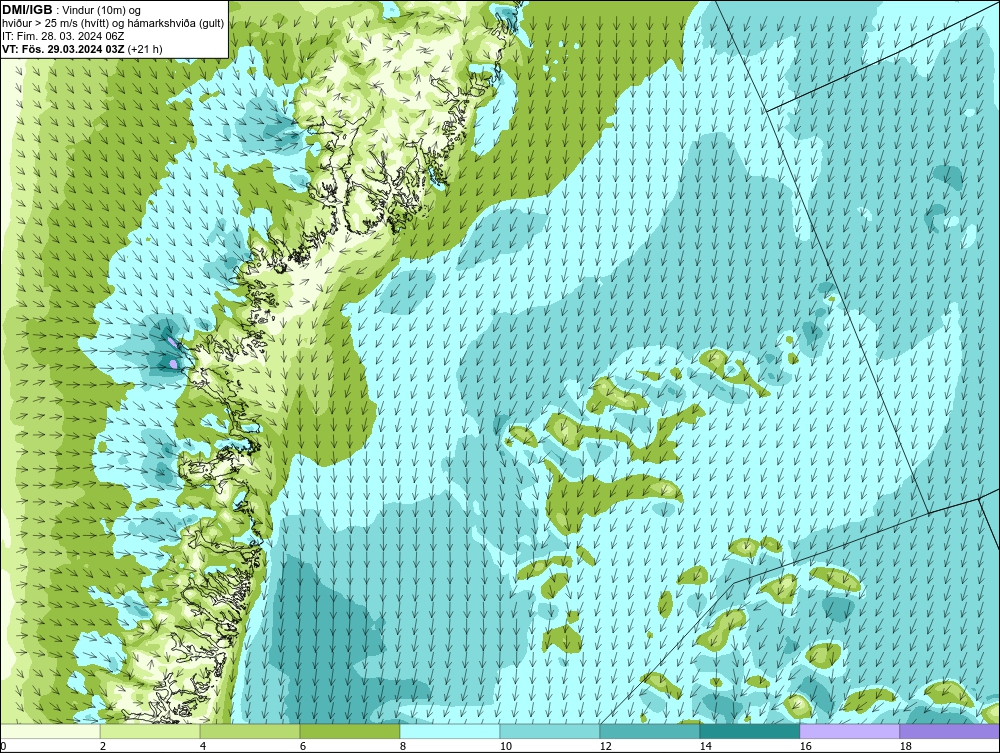Click the legend scale label '4'
Screen dimensions: 1000x753
pyautogui.click(x=203, y=746)
